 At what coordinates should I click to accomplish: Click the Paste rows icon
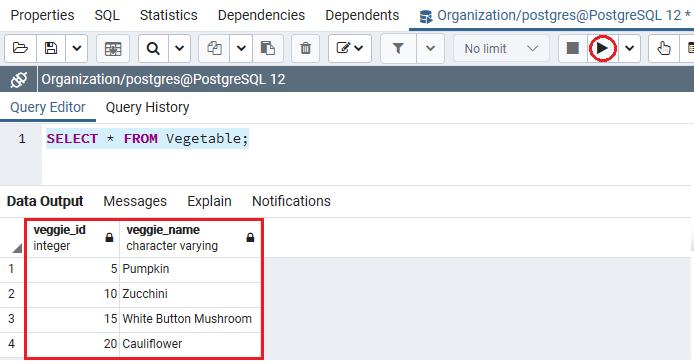click(268, 48)
